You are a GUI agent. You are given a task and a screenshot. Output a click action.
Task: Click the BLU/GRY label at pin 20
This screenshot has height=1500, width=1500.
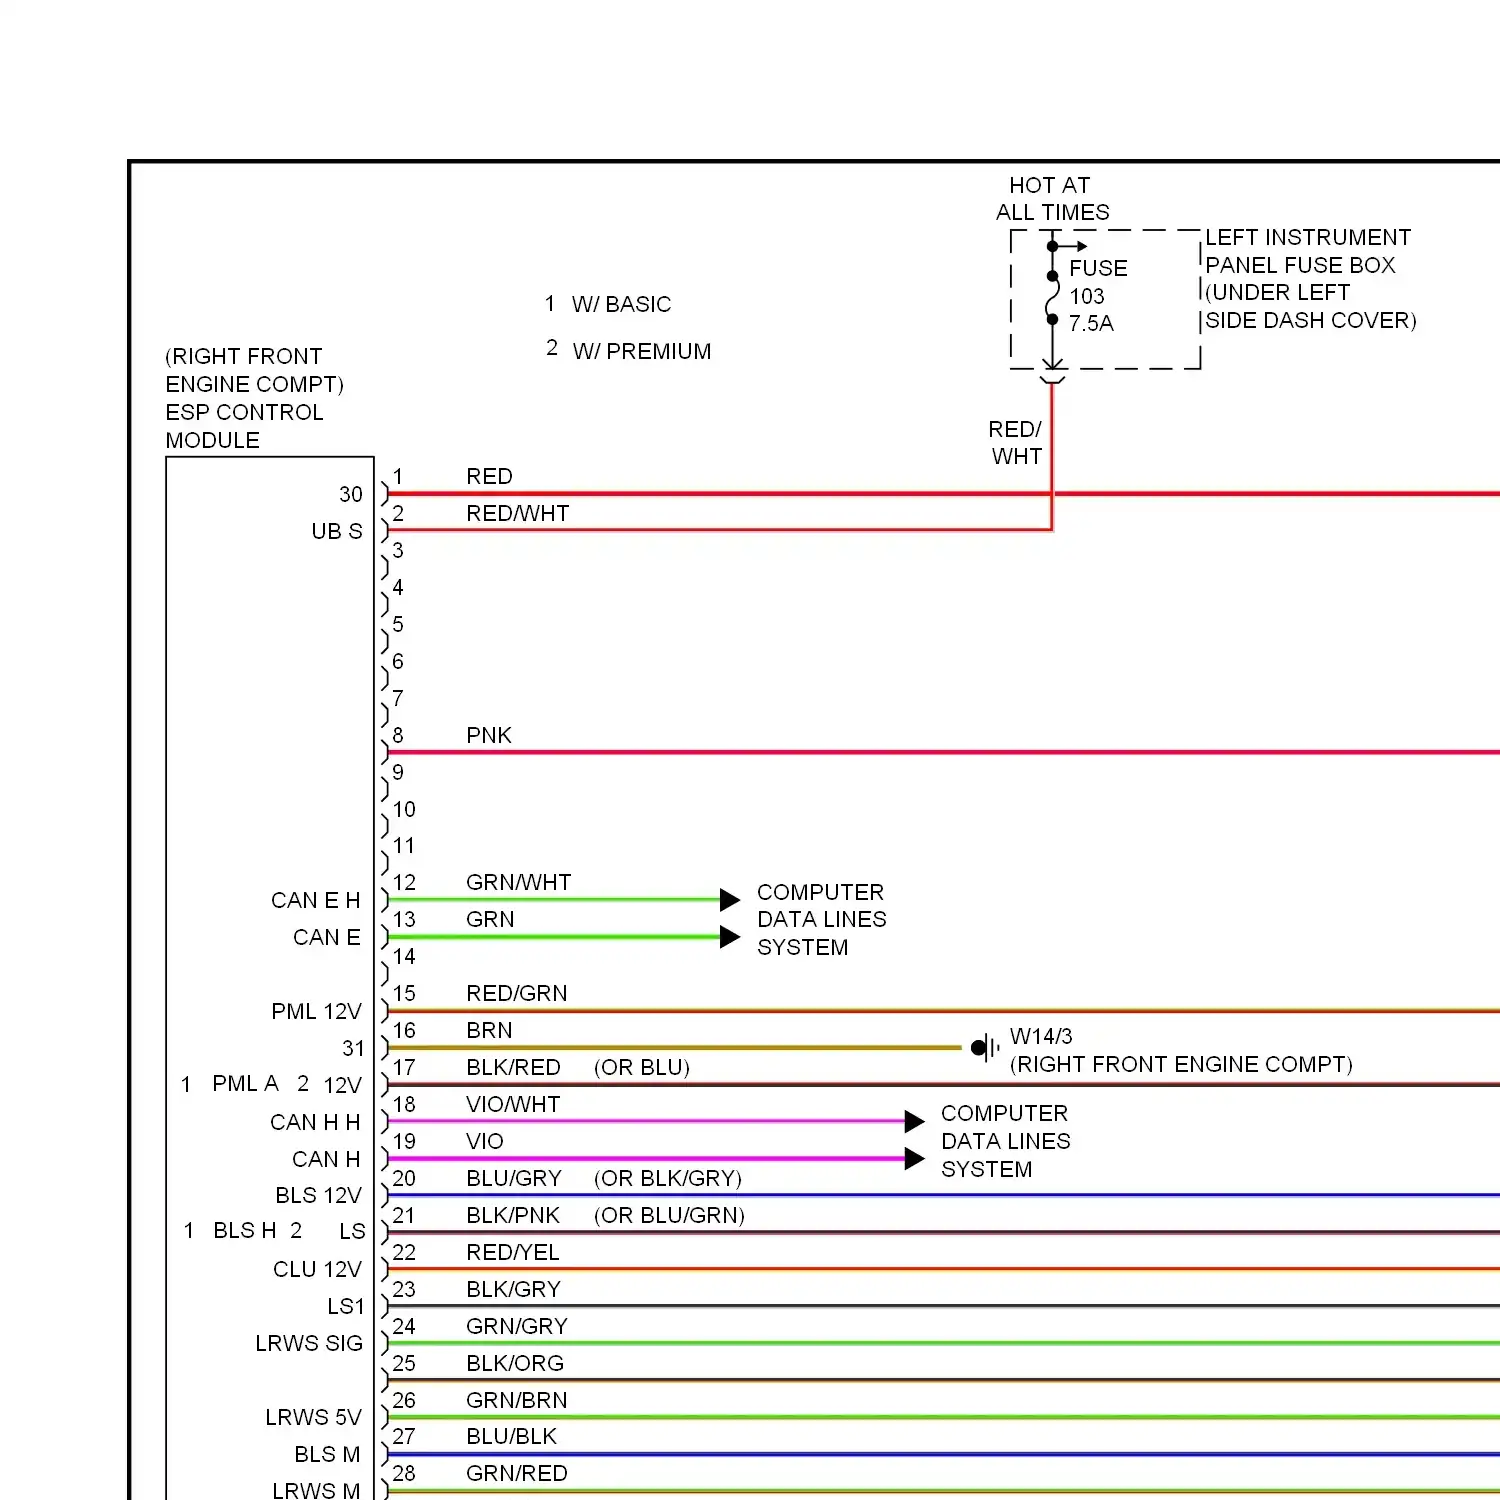point(514,1178)
